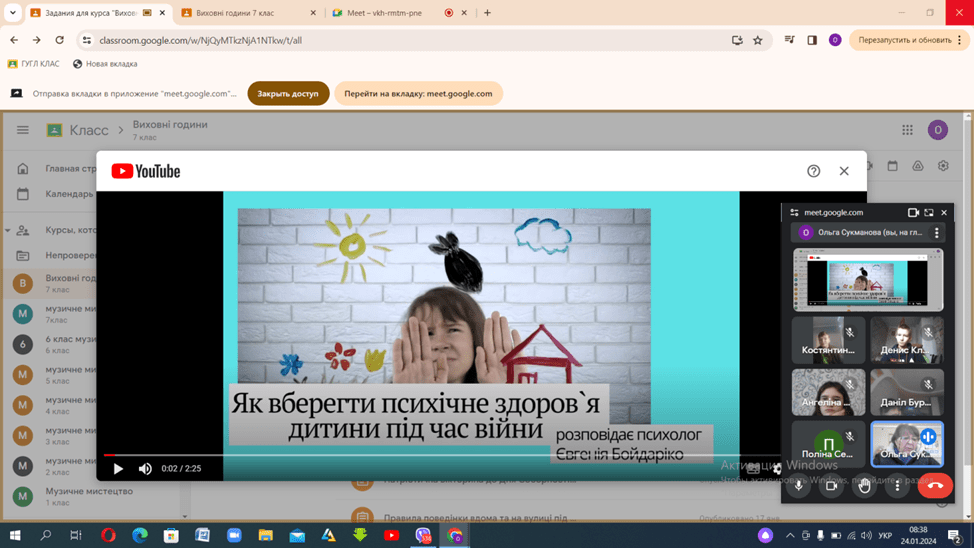974x548 pixels.
Task: Open the course calendar icon in header
Action: click(893, 166)
